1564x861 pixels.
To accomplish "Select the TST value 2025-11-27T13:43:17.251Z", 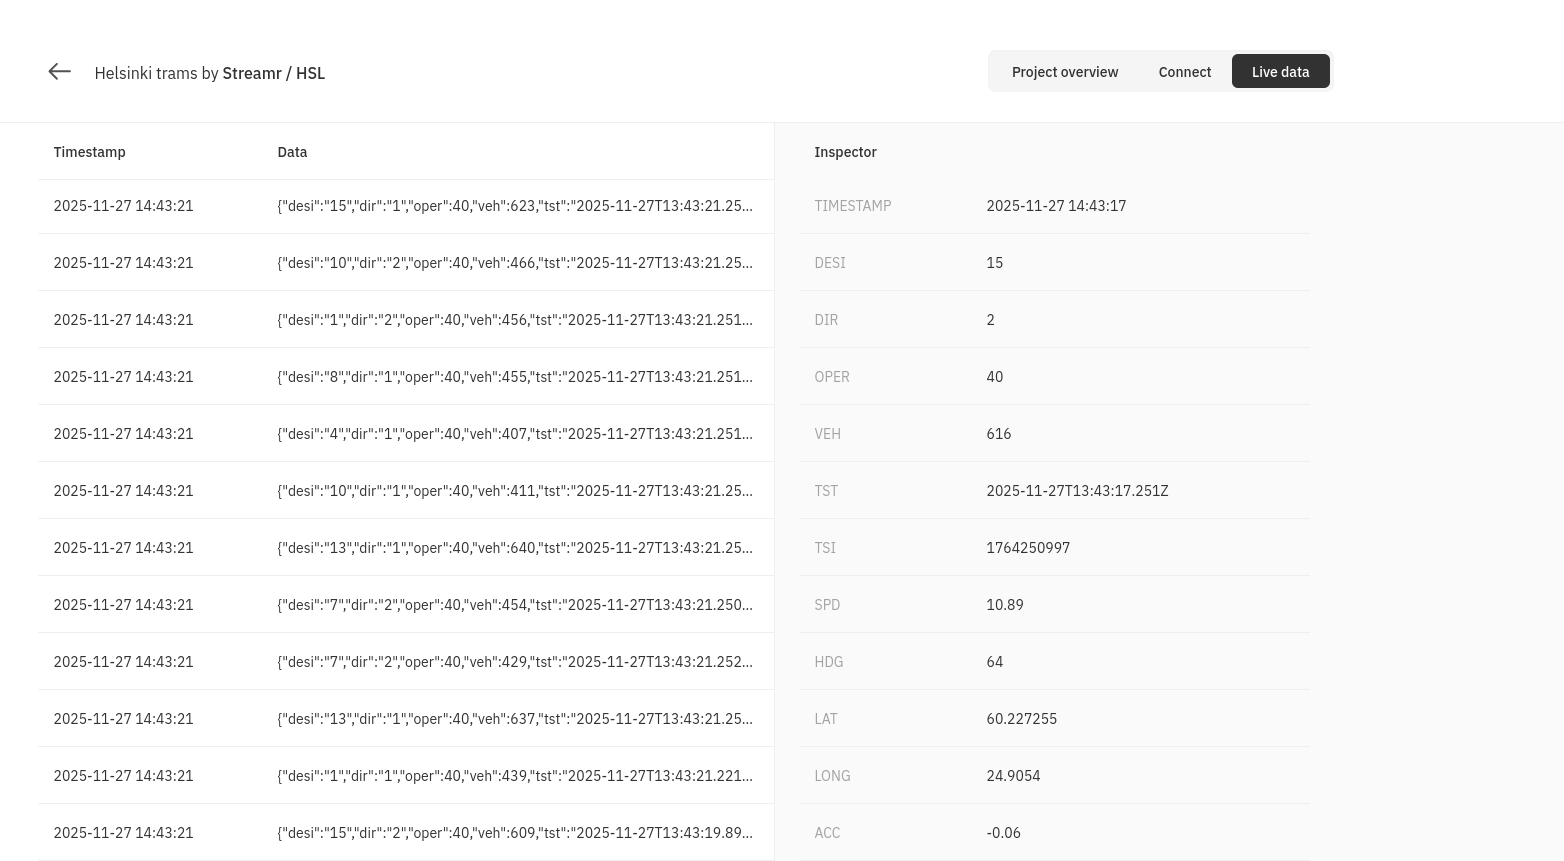I will tap(1077, 490).
